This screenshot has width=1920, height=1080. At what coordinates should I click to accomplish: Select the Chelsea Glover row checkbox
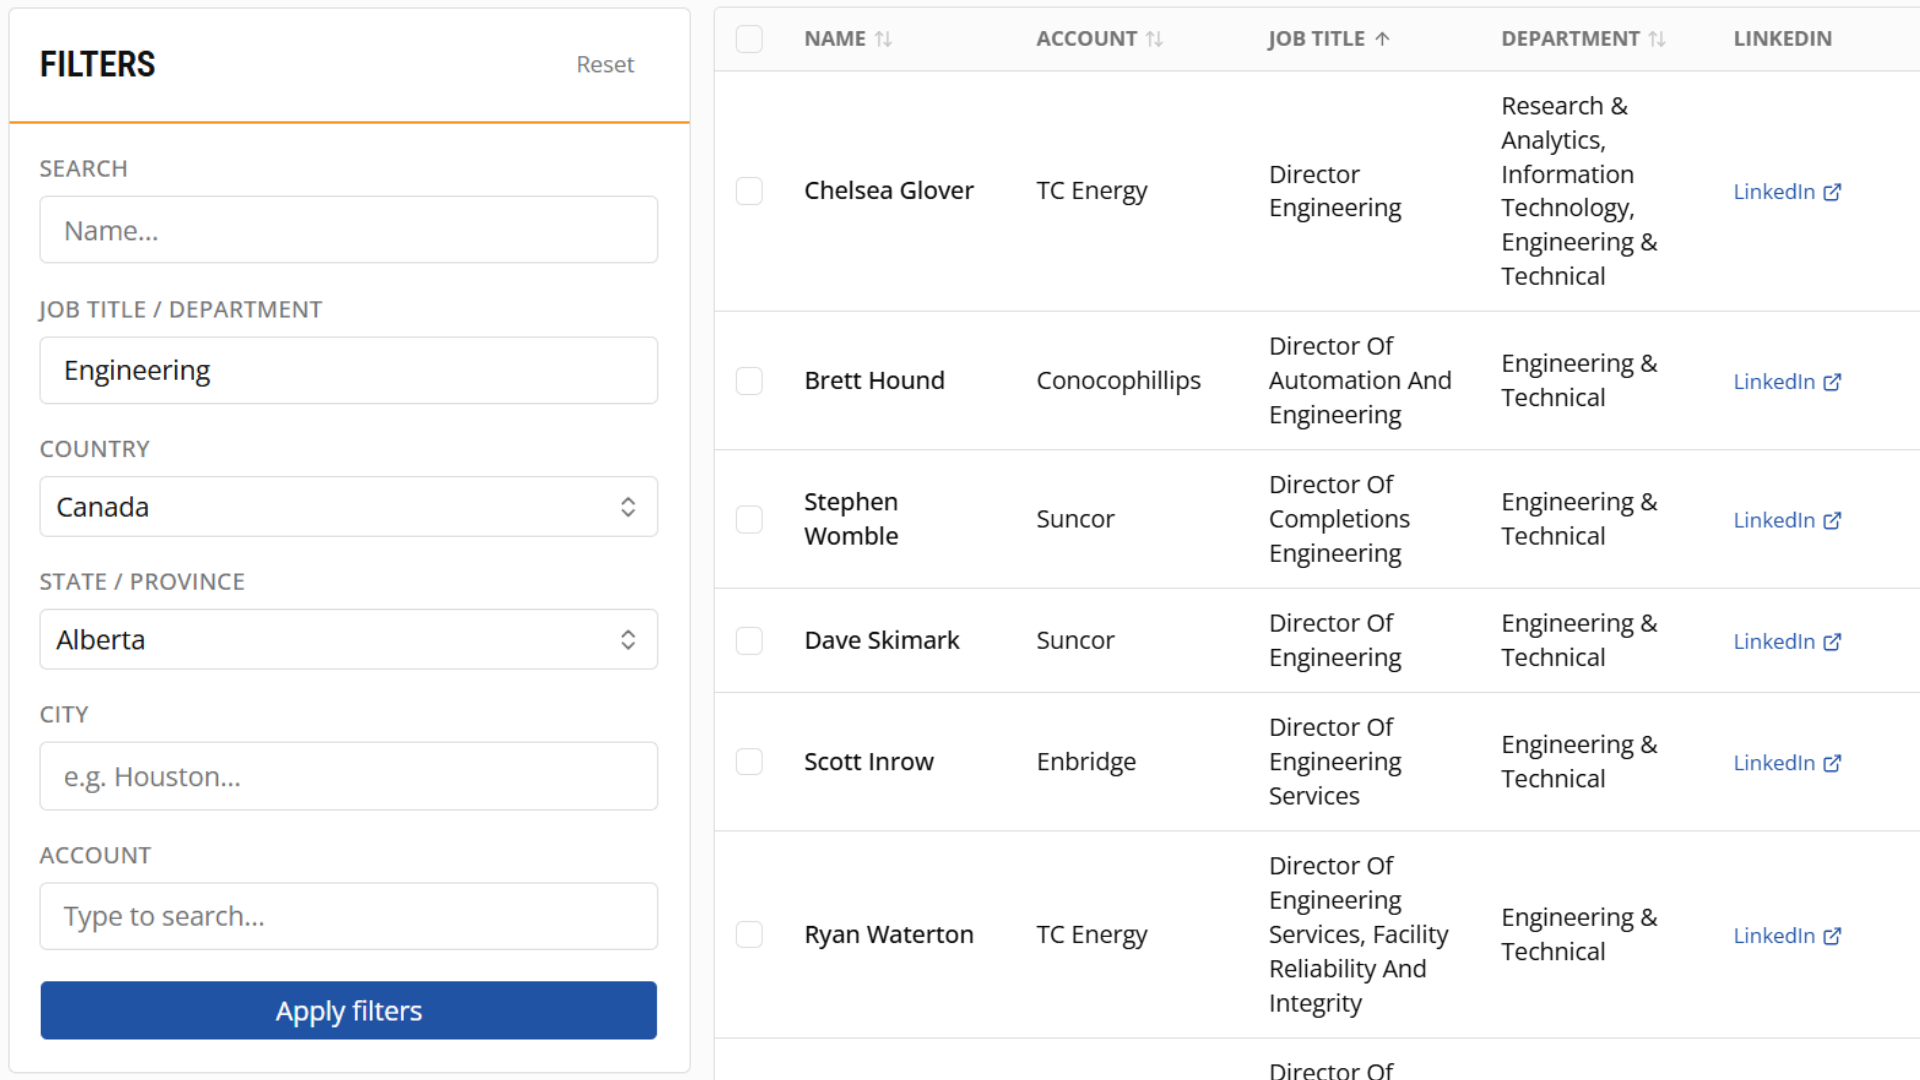click(x=749, y=191)
